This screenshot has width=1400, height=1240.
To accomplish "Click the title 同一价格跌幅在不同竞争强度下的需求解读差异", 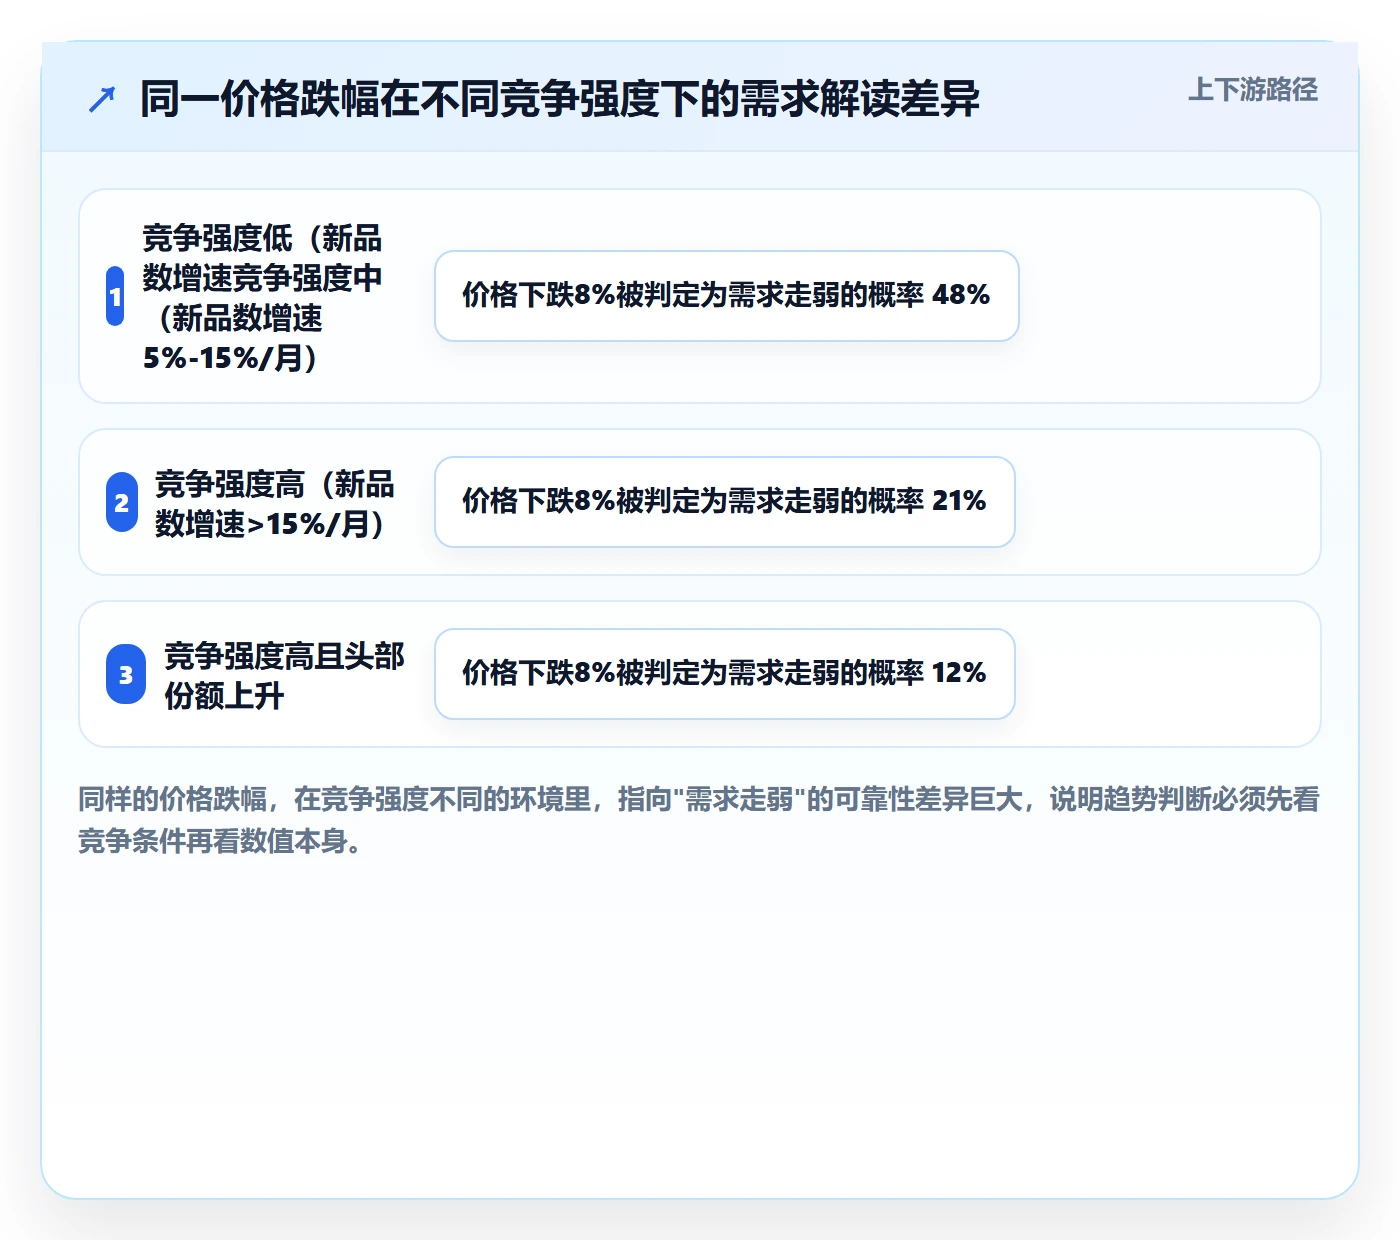I will click(560, 99).
